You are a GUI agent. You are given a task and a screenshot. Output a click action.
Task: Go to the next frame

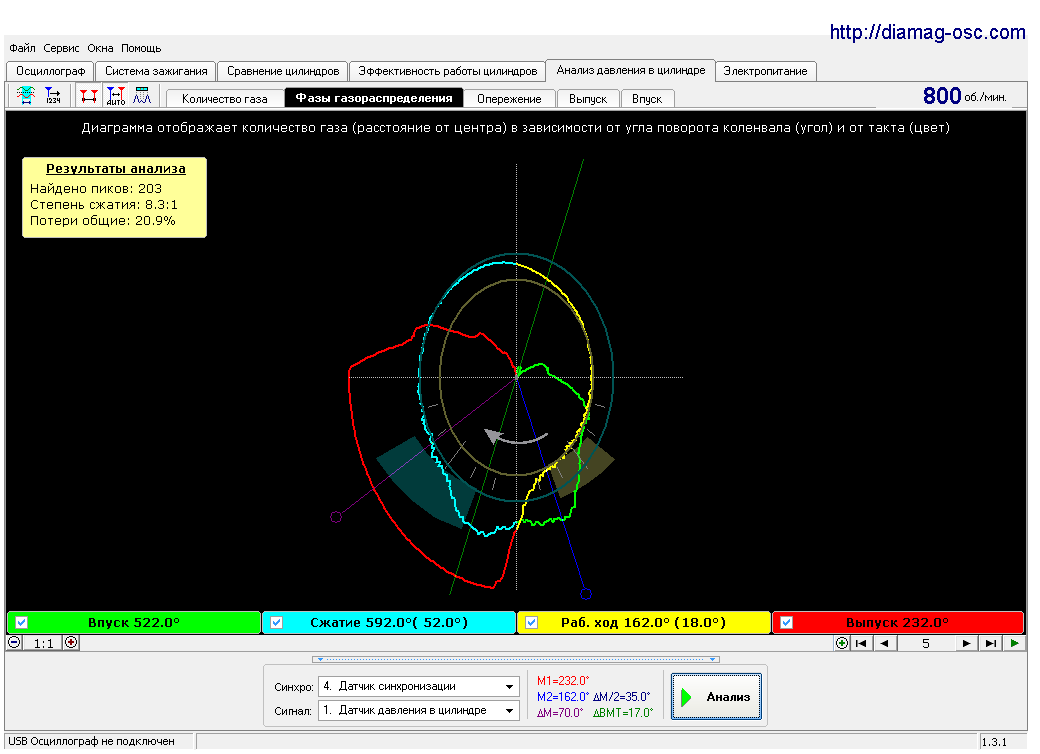966,643
